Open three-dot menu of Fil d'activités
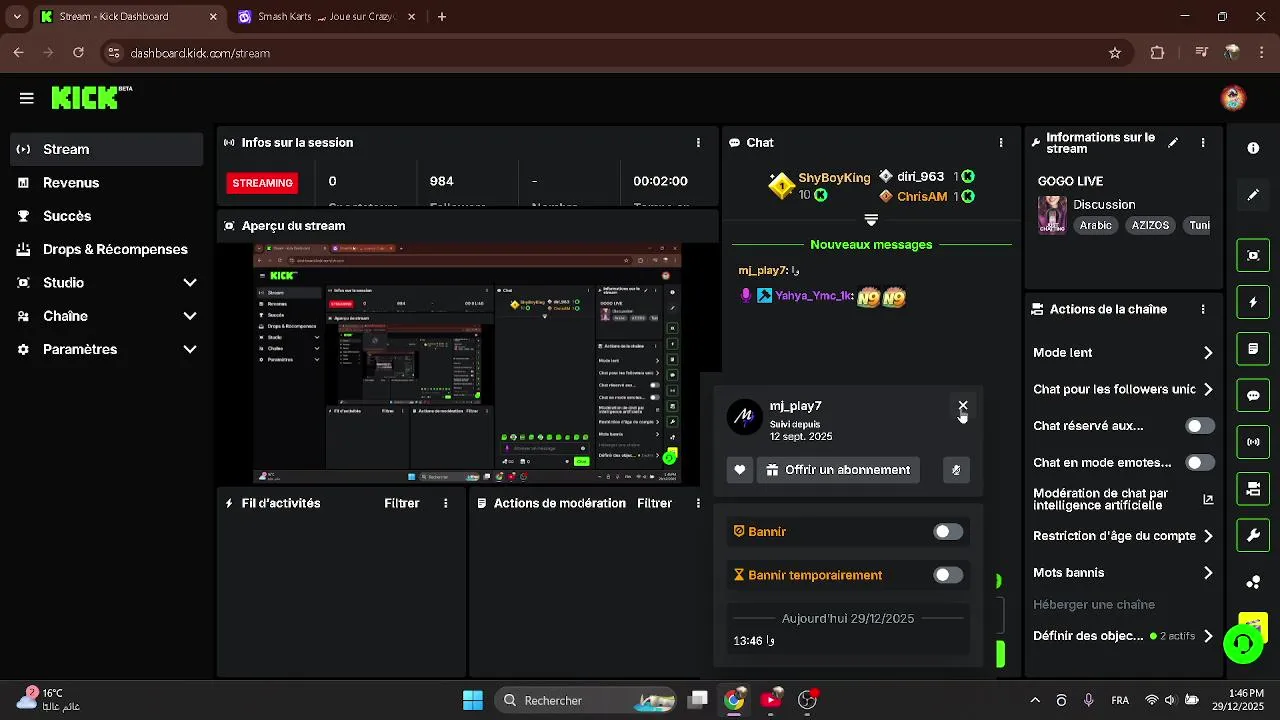The image size is (1280, 720). point(446,503)
